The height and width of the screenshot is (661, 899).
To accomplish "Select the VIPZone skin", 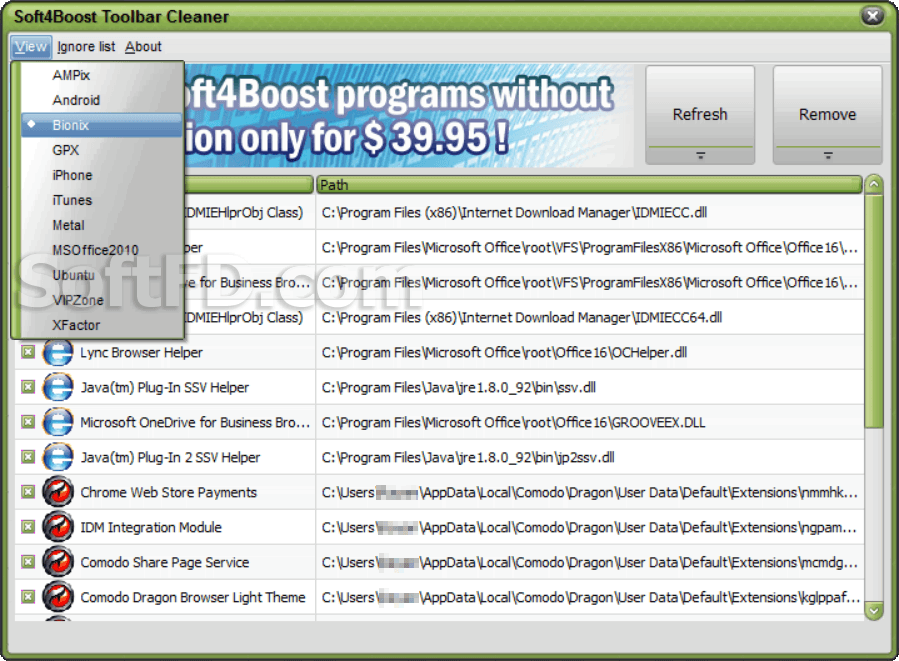I will point(102,300).
